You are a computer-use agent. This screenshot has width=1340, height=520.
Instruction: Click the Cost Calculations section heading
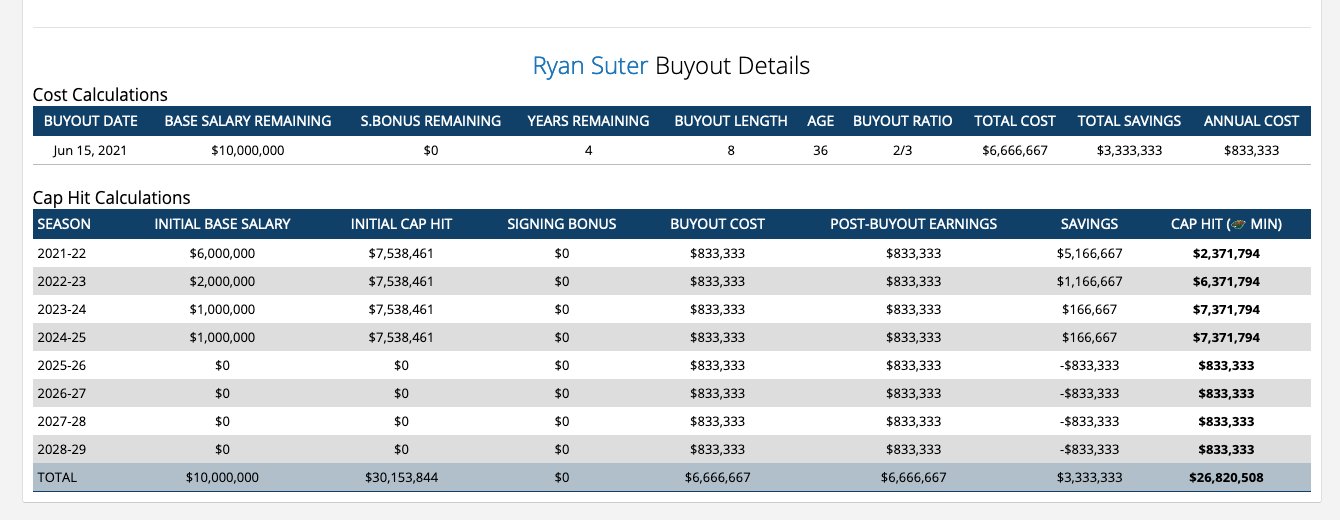[100, 95]
